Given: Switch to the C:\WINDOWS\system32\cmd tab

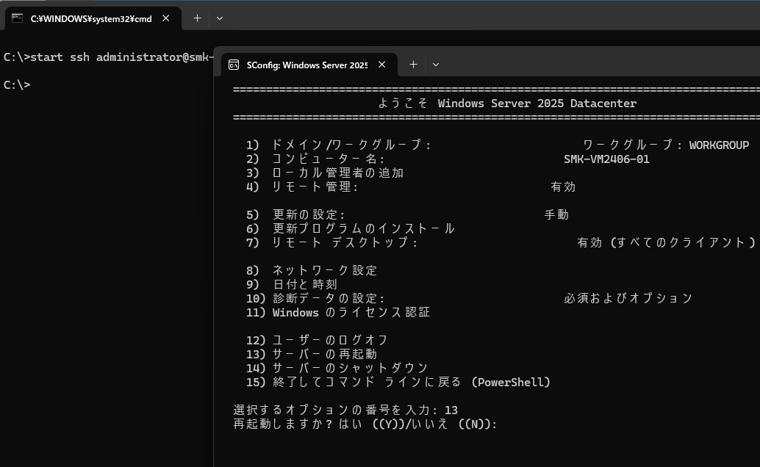Looking at the screenshot, I should (x=90, y=18).
